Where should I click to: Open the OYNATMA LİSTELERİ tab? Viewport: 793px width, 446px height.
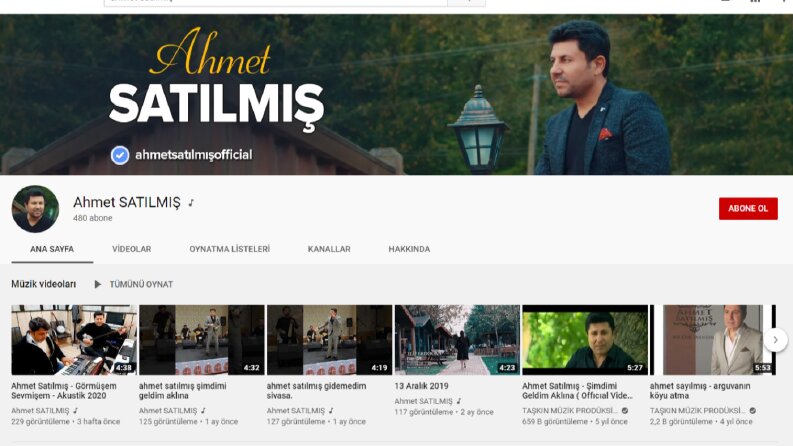coord(230,249)
